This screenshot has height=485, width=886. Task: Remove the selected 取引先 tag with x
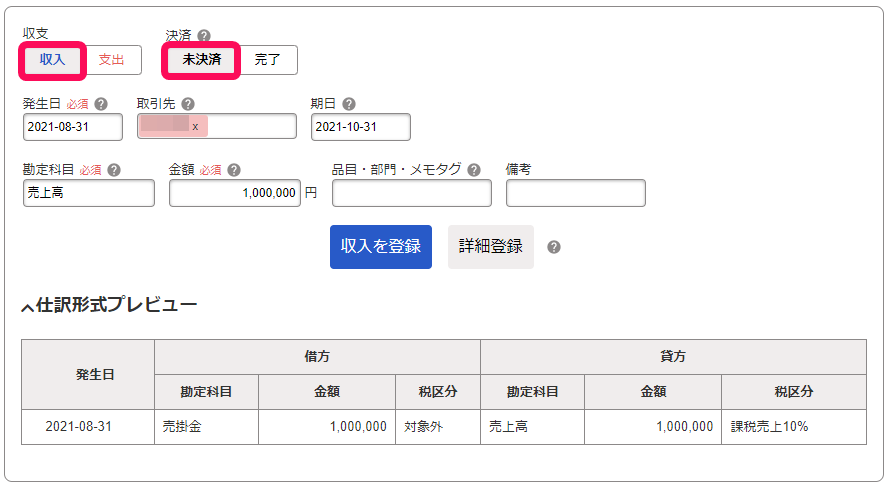(195, 127)
